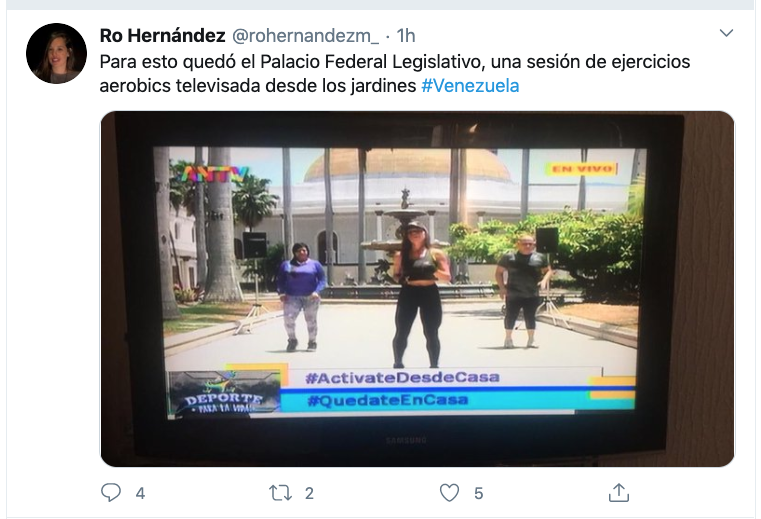Retweet this post using the arrows icon
The height and width of the screenshot is (519, 761).
pyautogui.click(x=281, y=493)
